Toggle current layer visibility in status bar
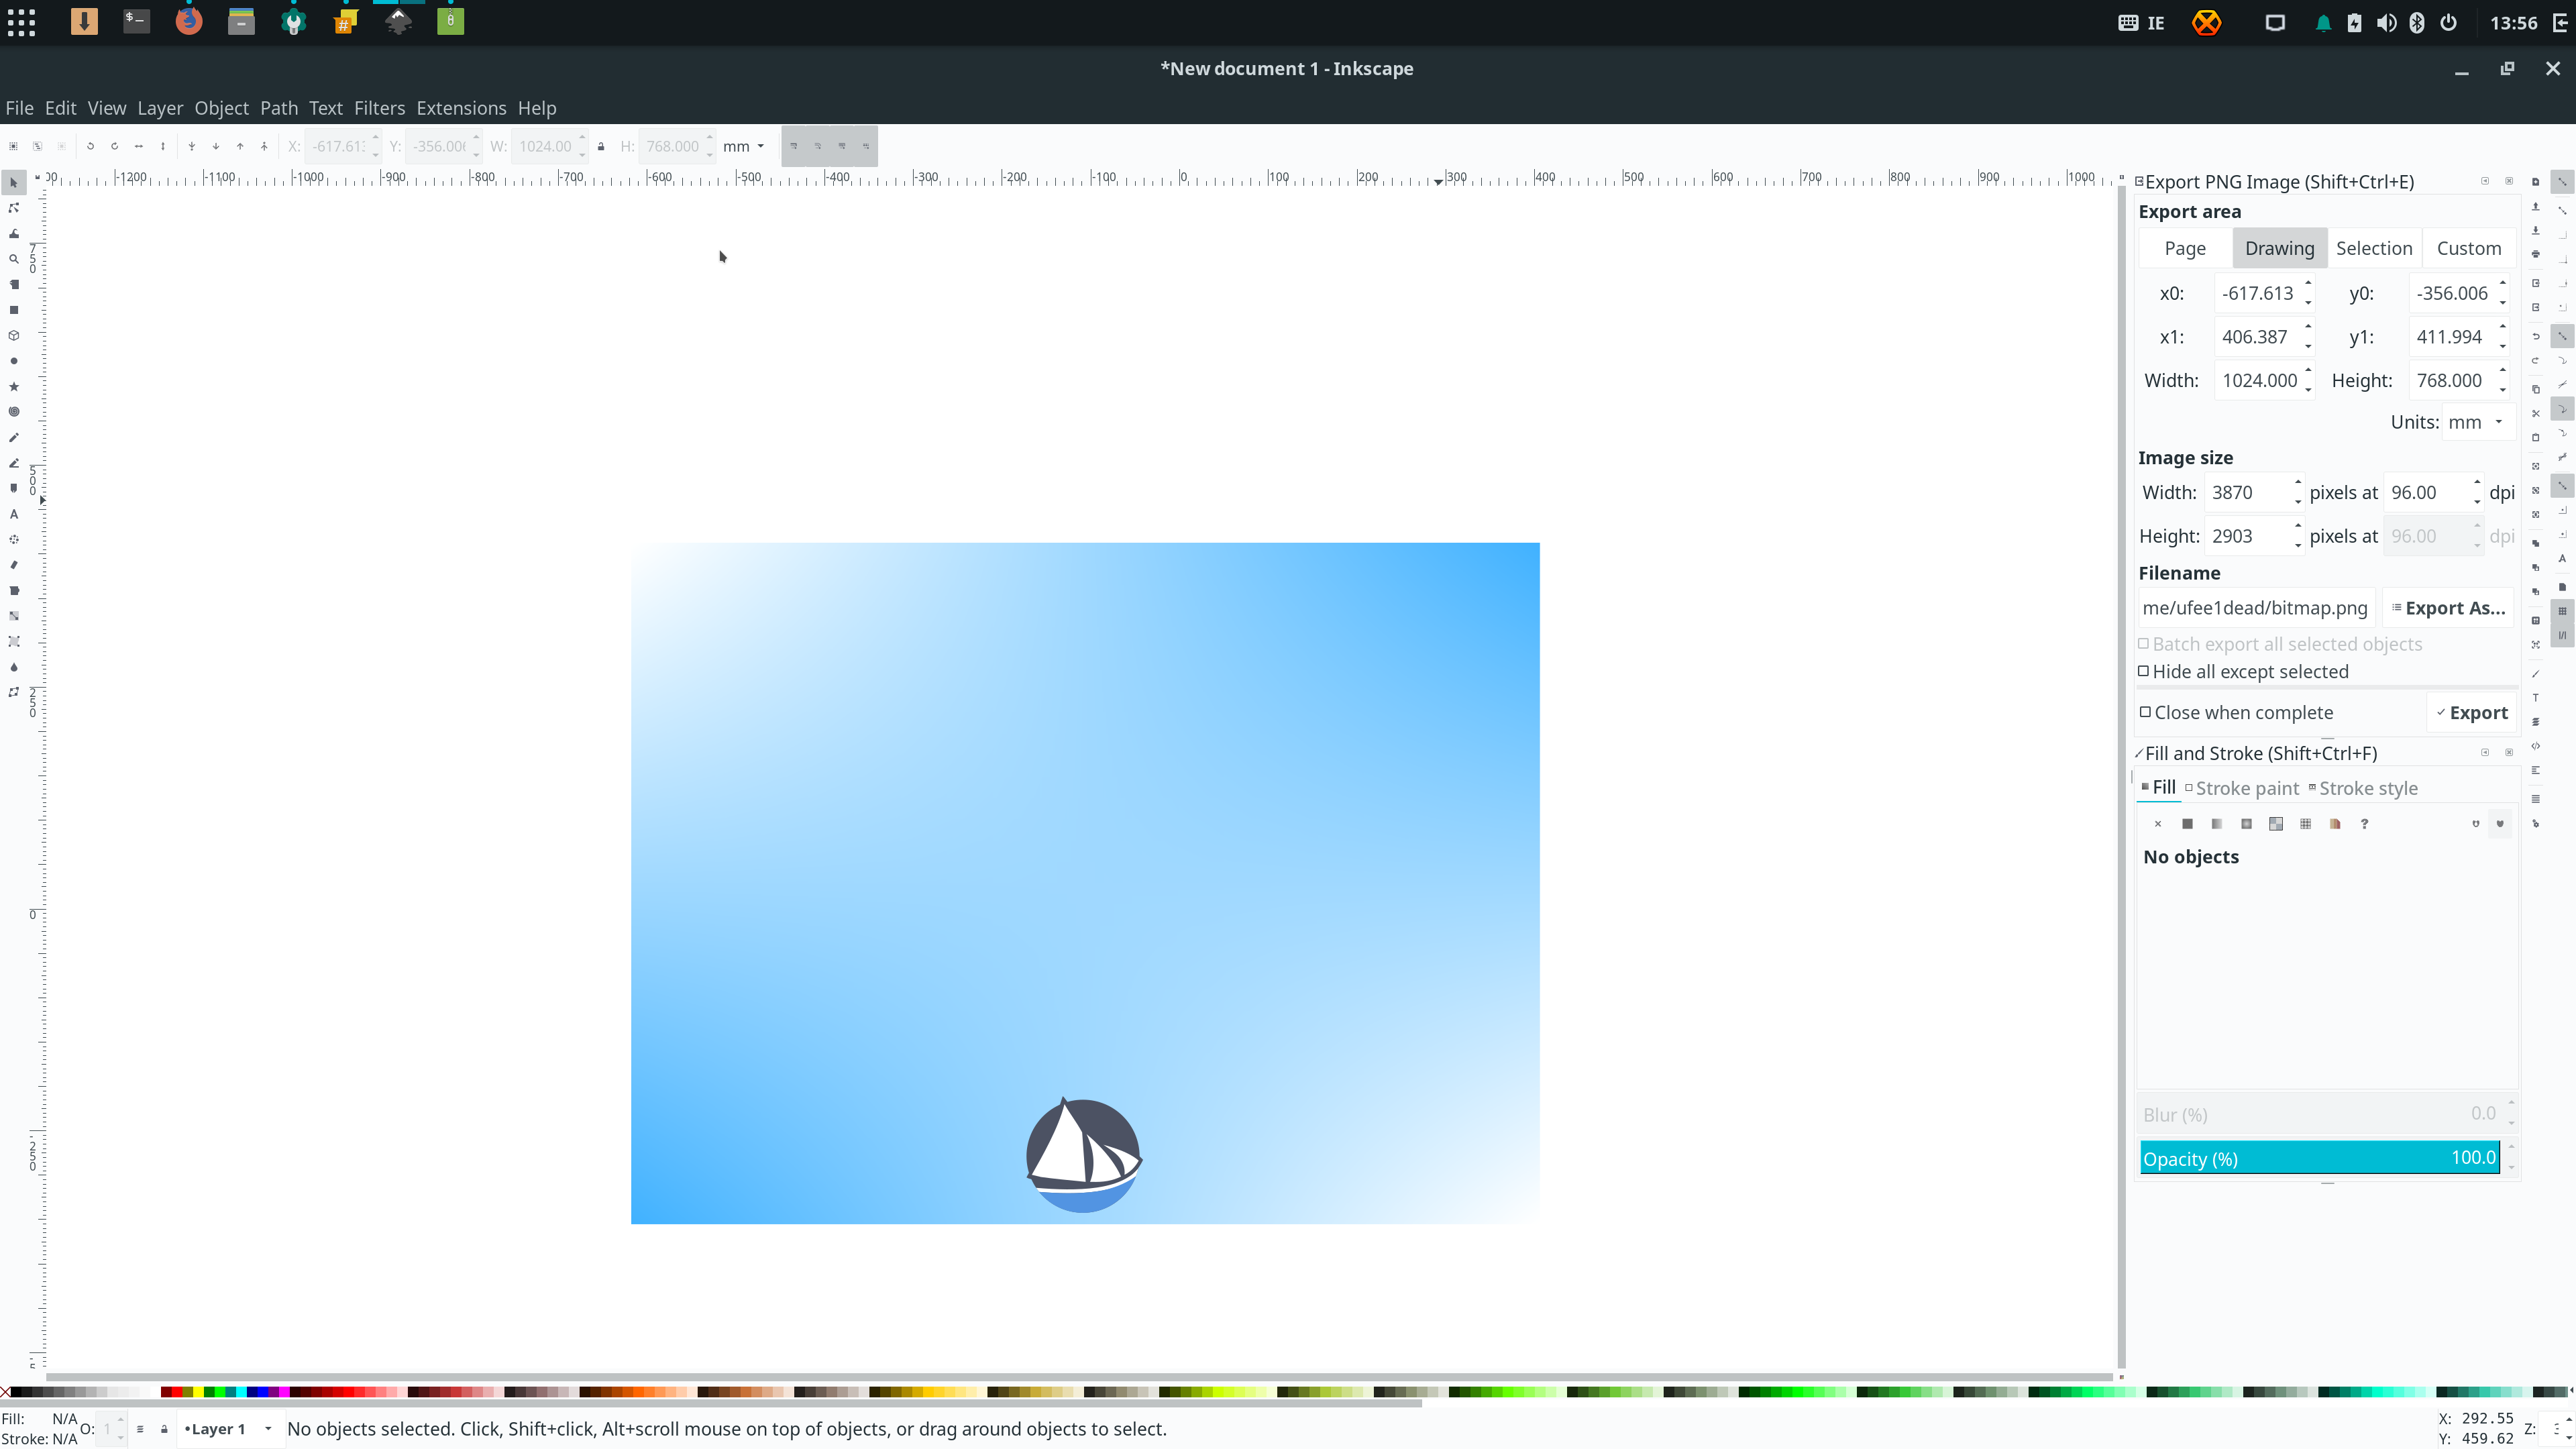This screenshot has height=1449, width=2576. (140, 1429)
